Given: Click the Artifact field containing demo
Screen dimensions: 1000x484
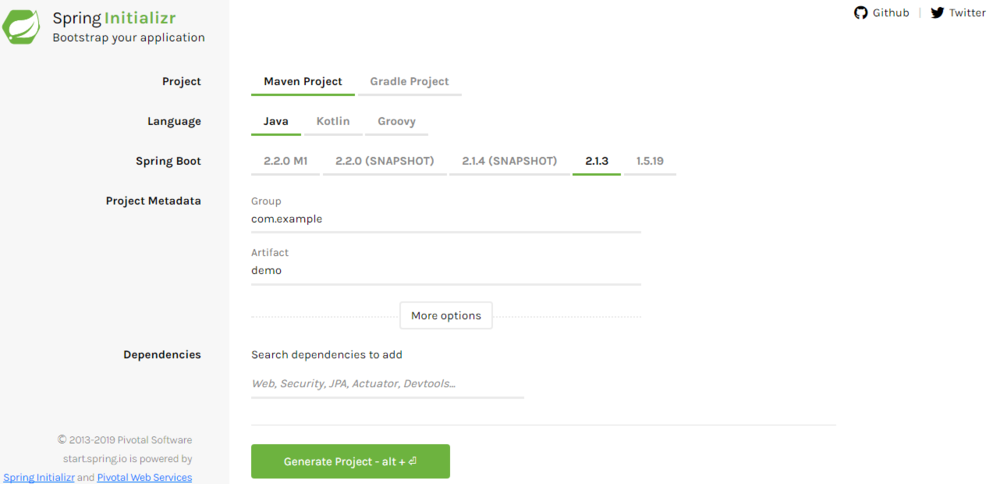Looking at the screenshot, I should pyautogui.click(x=446, y=270).
